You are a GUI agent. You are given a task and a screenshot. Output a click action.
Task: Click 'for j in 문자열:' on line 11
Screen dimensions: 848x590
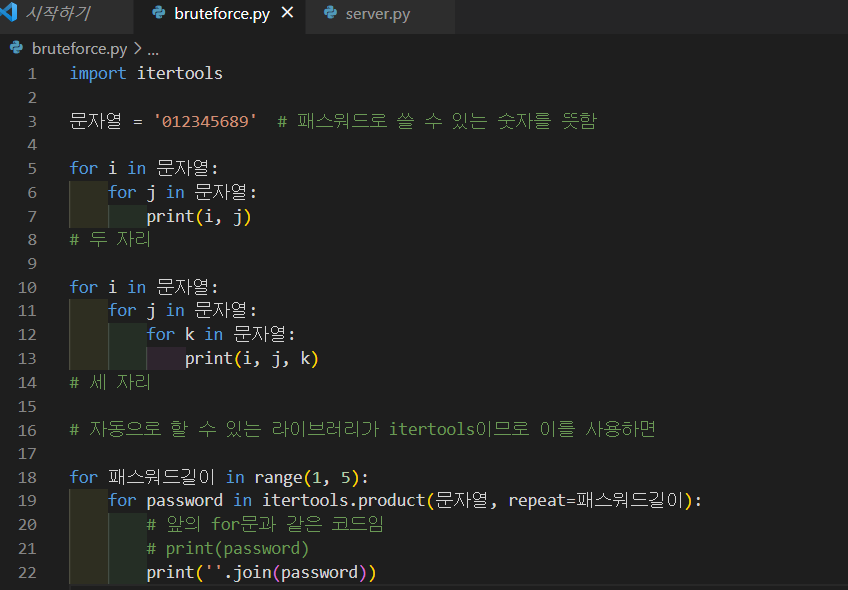[x=183, y=310]
